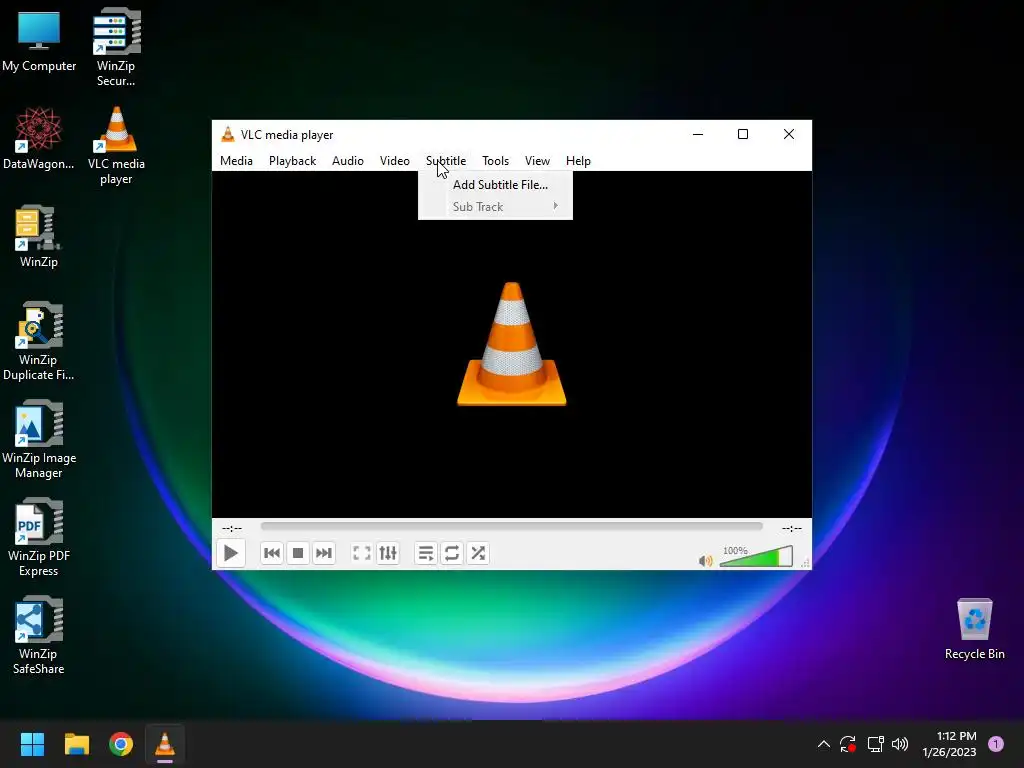Select DataWagon desktop shortcut
Screen dimensions: 1024x768
pos(39,138)
